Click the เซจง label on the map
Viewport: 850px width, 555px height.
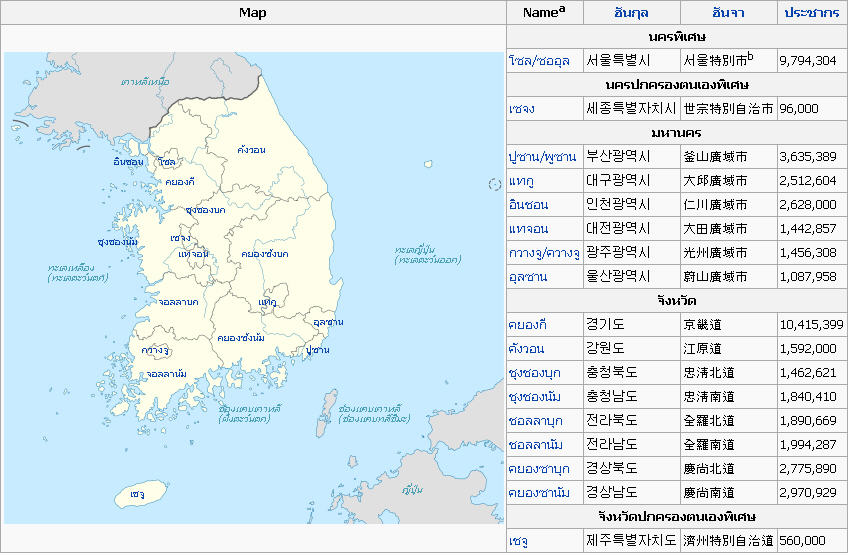[x=181, y=238]
